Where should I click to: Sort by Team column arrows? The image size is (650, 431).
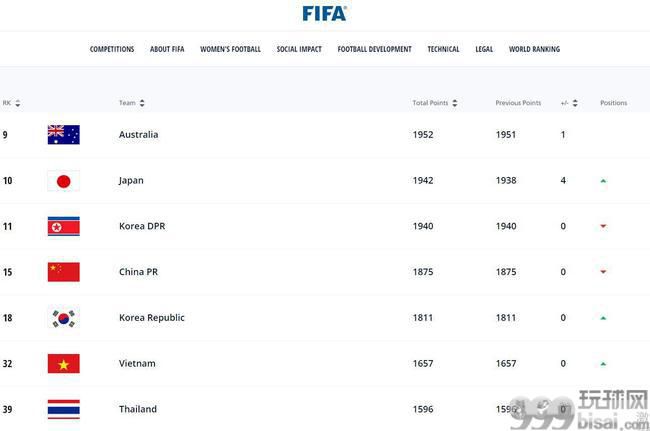[x=142, y=103]
